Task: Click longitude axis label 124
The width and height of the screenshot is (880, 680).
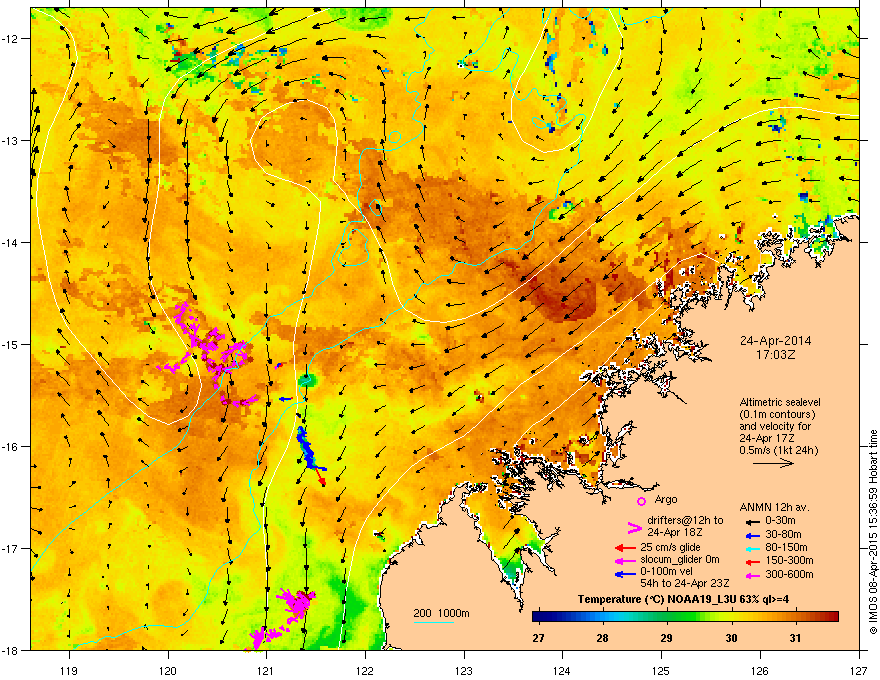Action: click(562, 670)
